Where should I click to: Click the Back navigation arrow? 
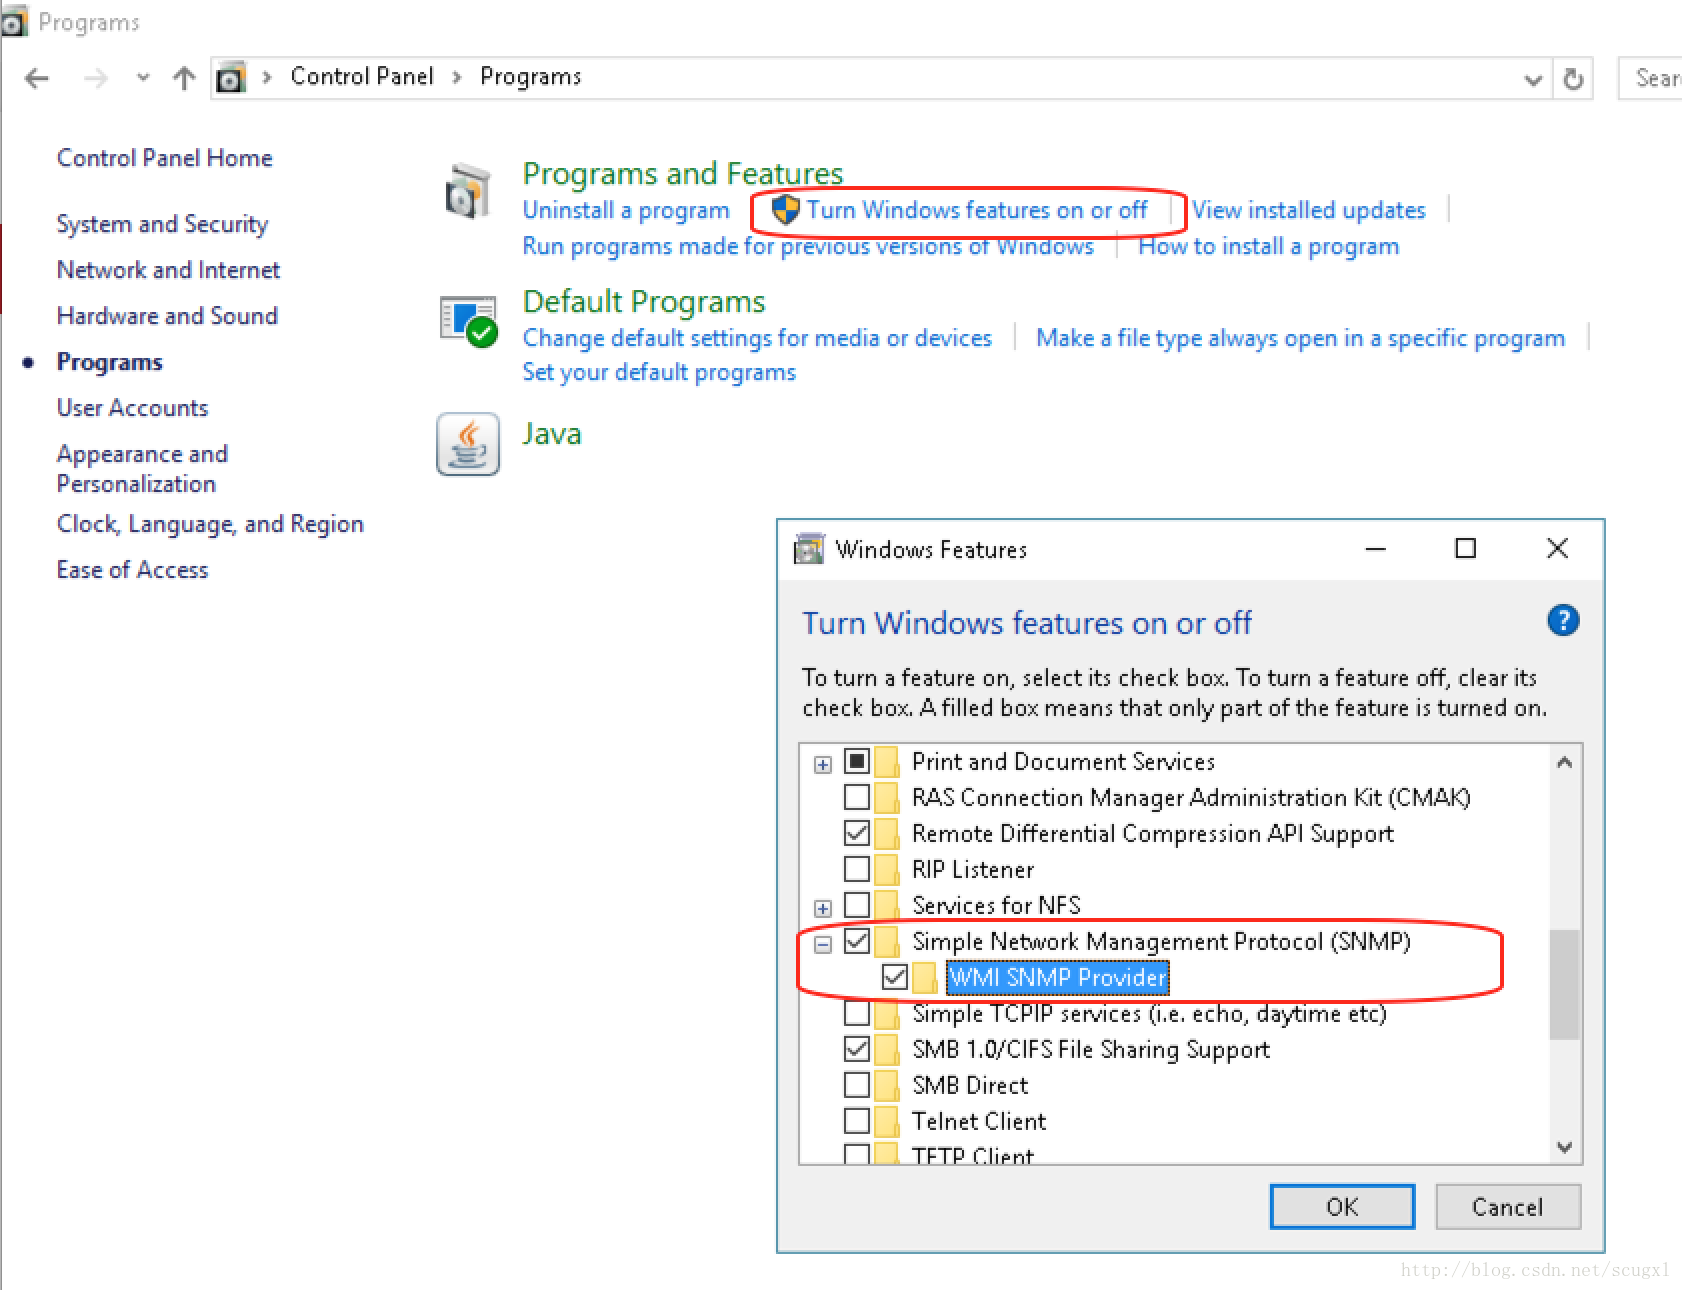coord(36,78)
